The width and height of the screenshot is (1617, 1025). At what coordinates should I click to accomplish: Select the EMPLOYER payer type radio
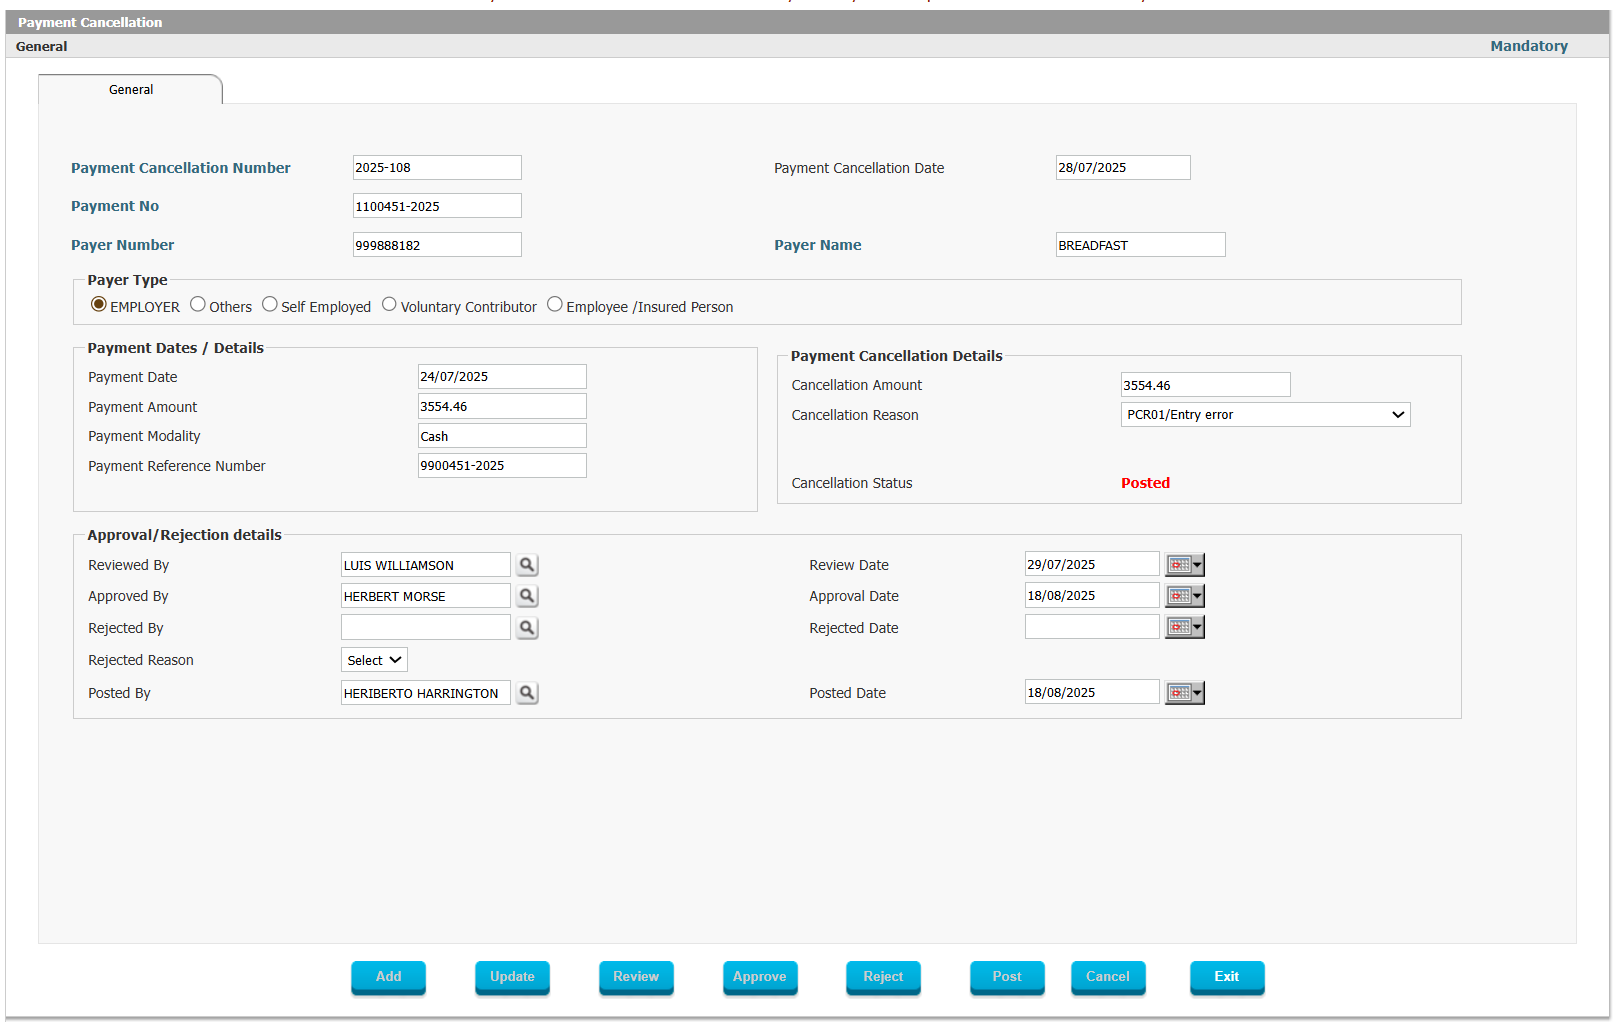(99, 304)
